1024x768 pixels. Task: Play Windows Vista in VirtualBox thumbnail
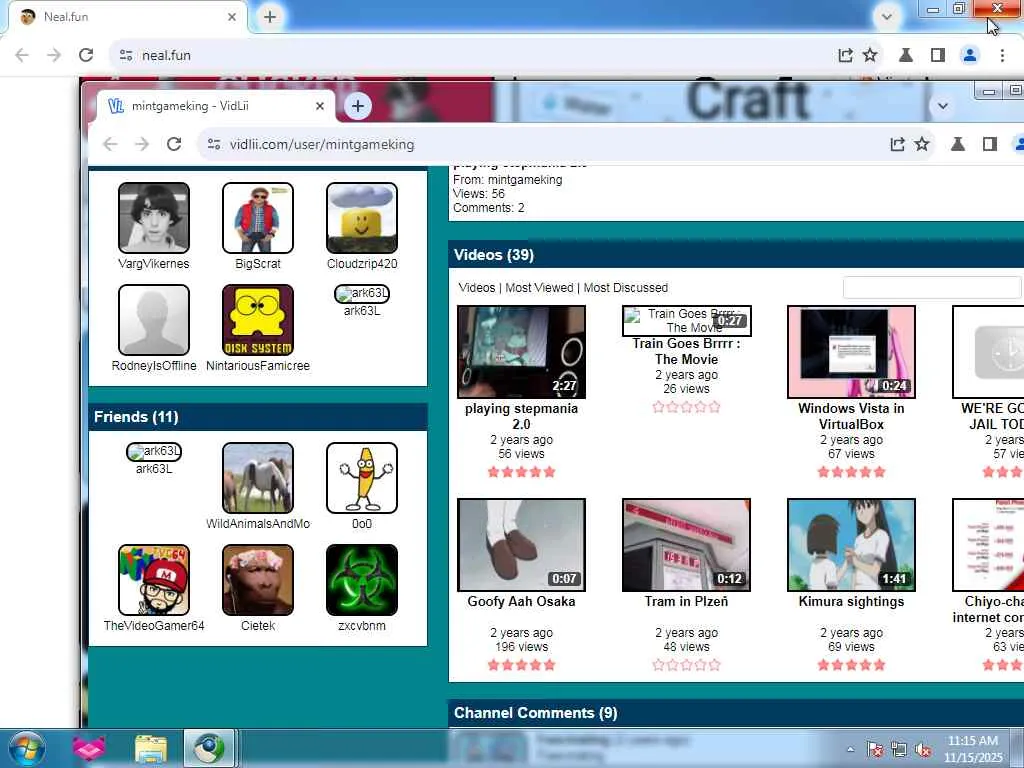pyautogui.click(x=851, y=352)
